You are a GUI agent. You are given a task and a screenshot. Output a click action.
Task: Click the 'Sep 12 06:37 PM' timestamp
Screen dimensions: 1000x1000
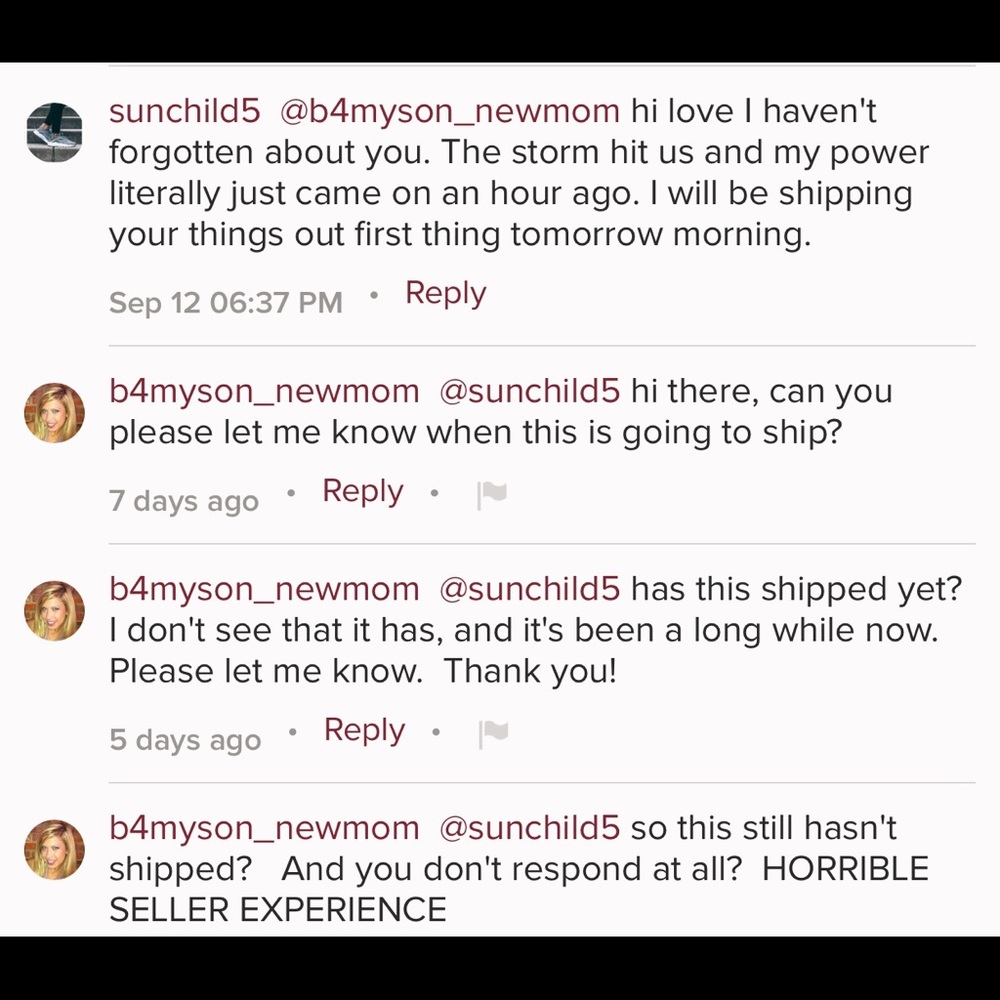pyautogui.click(x=226, y=302)
